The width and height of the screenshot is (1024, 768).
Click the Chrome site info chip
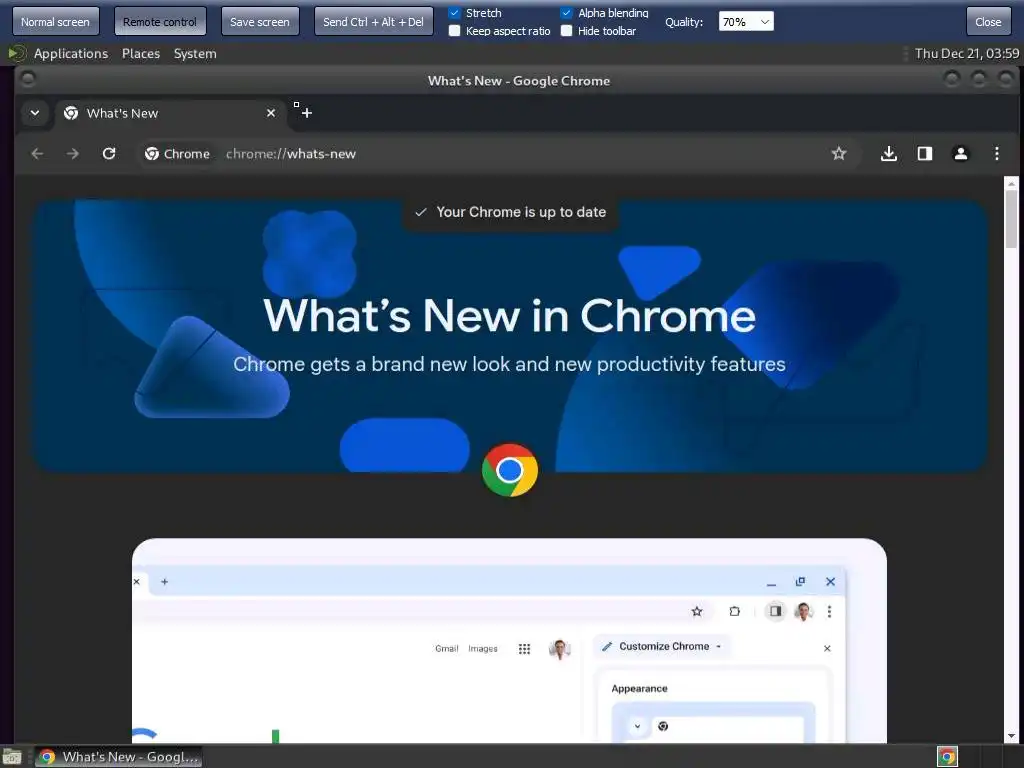tap(177, 153)
